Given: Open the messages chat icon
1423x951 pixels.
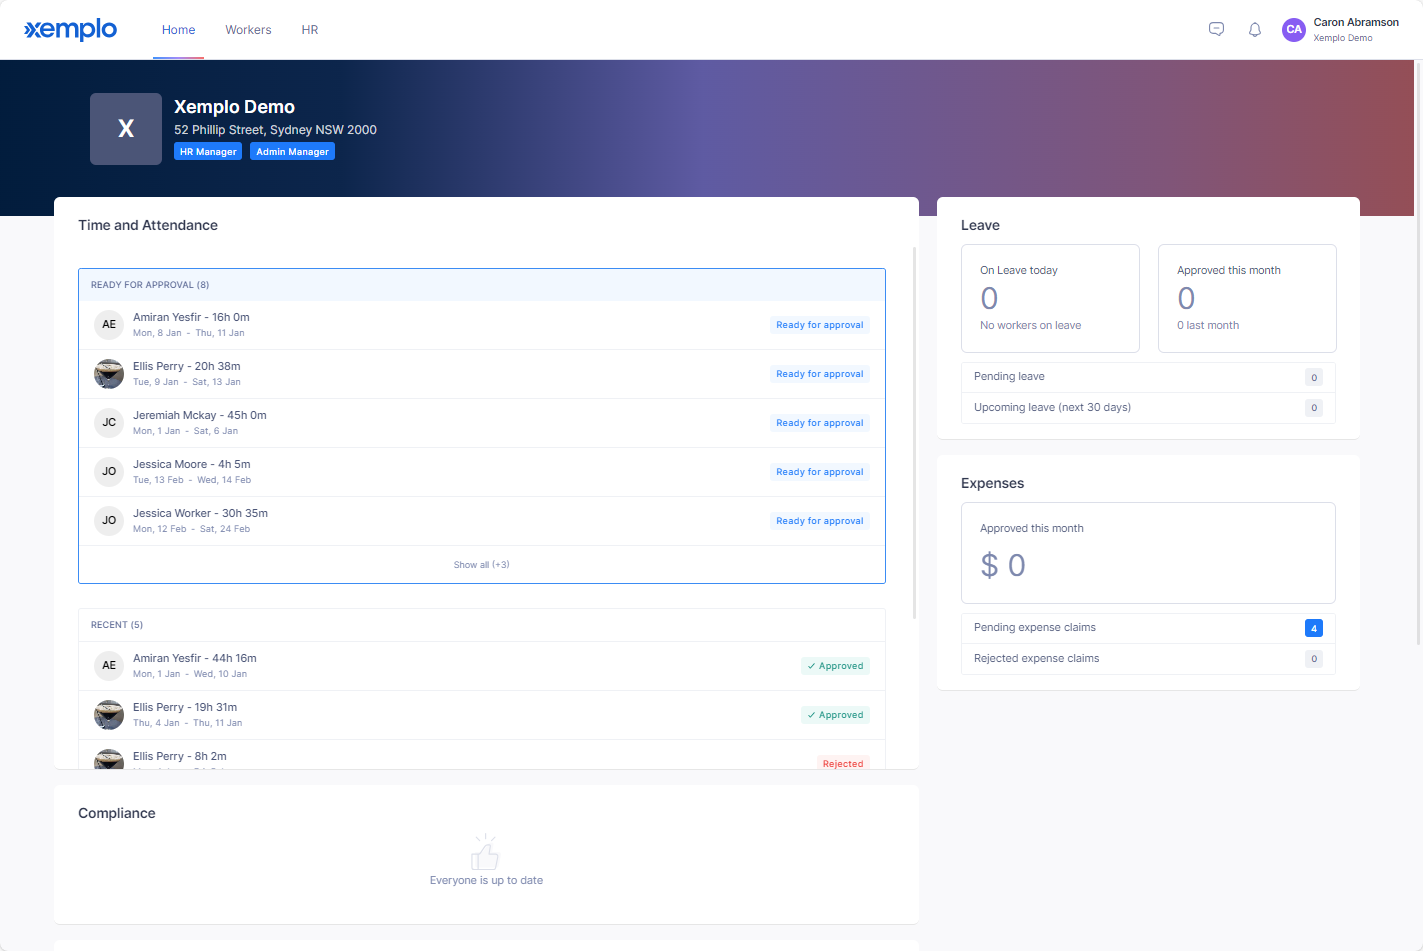Looking at the screenshot, I should click(1216, 30).
